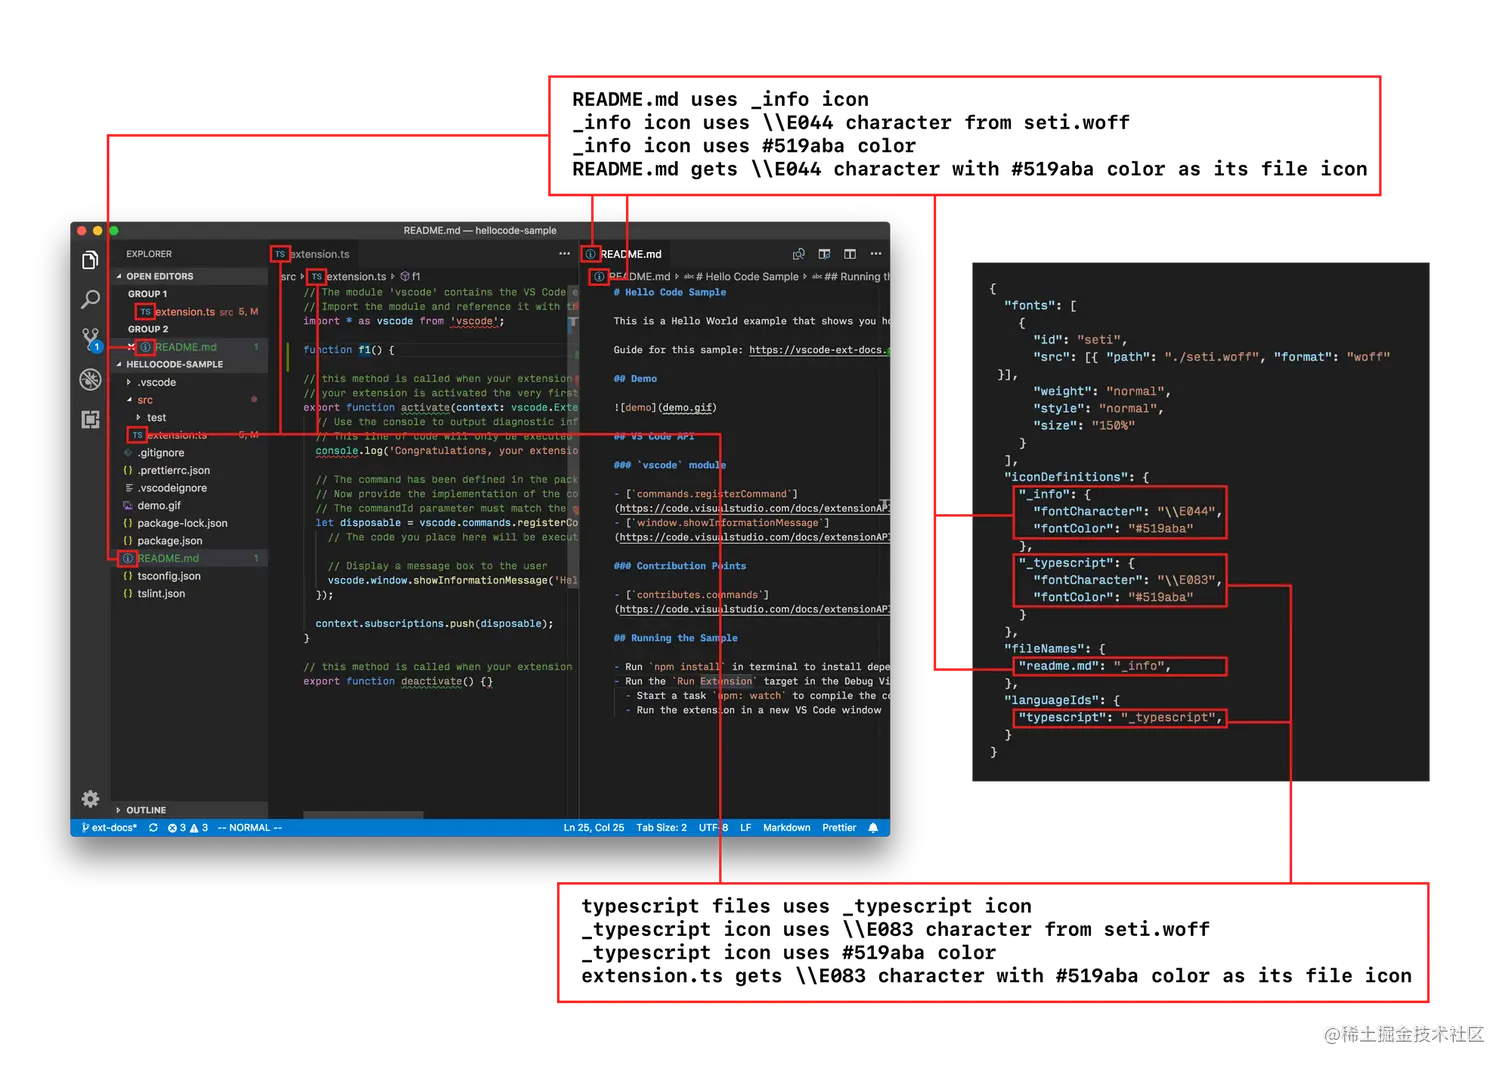Click the EXPLORER panel title
This screenshot has width=1512, height=1072.
[x=149, y=254]
